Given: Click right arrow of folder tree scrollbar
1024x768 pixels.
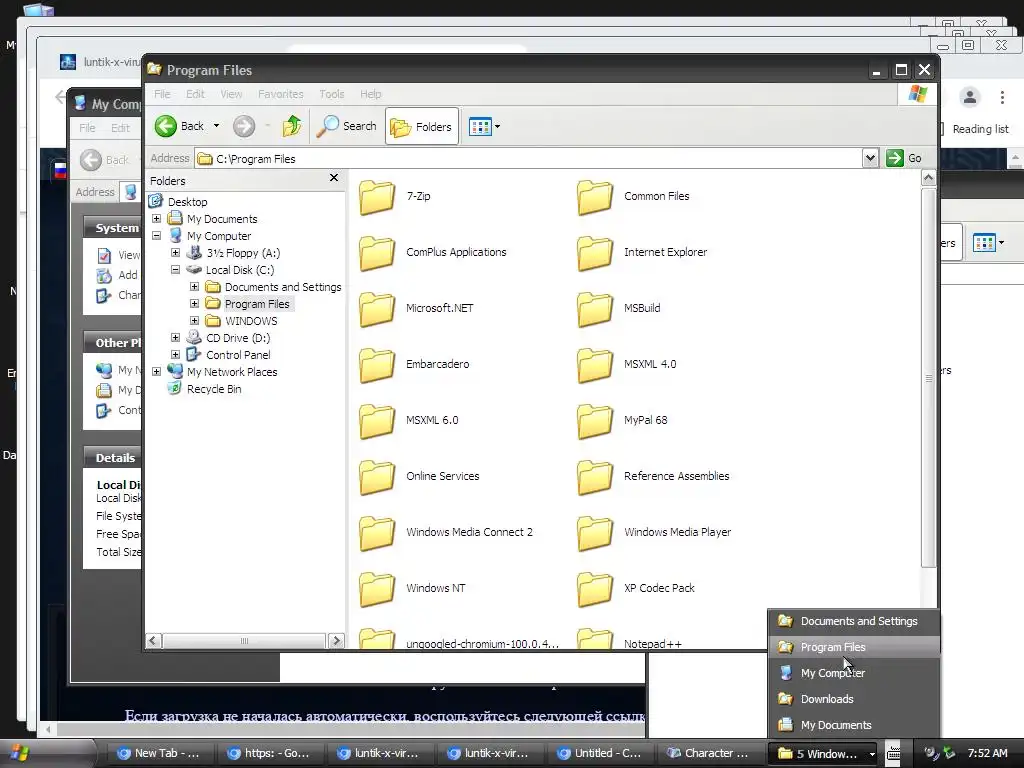Looking at the screenshot, I should click(x=336, y=641).
